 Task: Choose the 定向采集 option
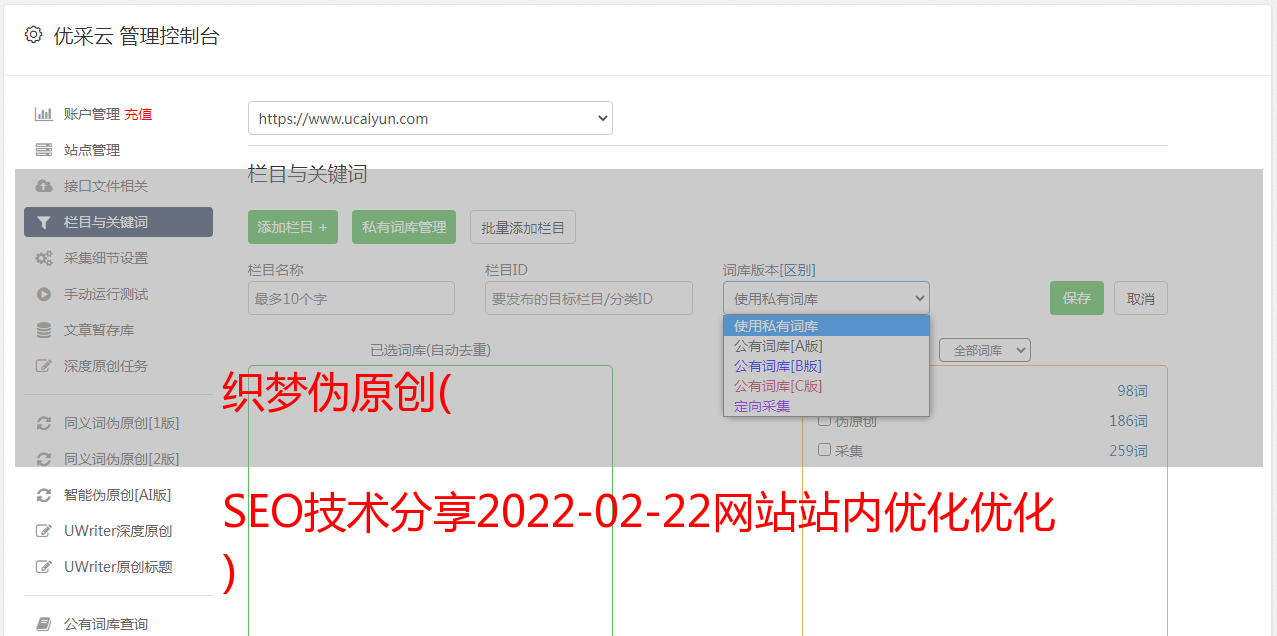tap(826, 406)
